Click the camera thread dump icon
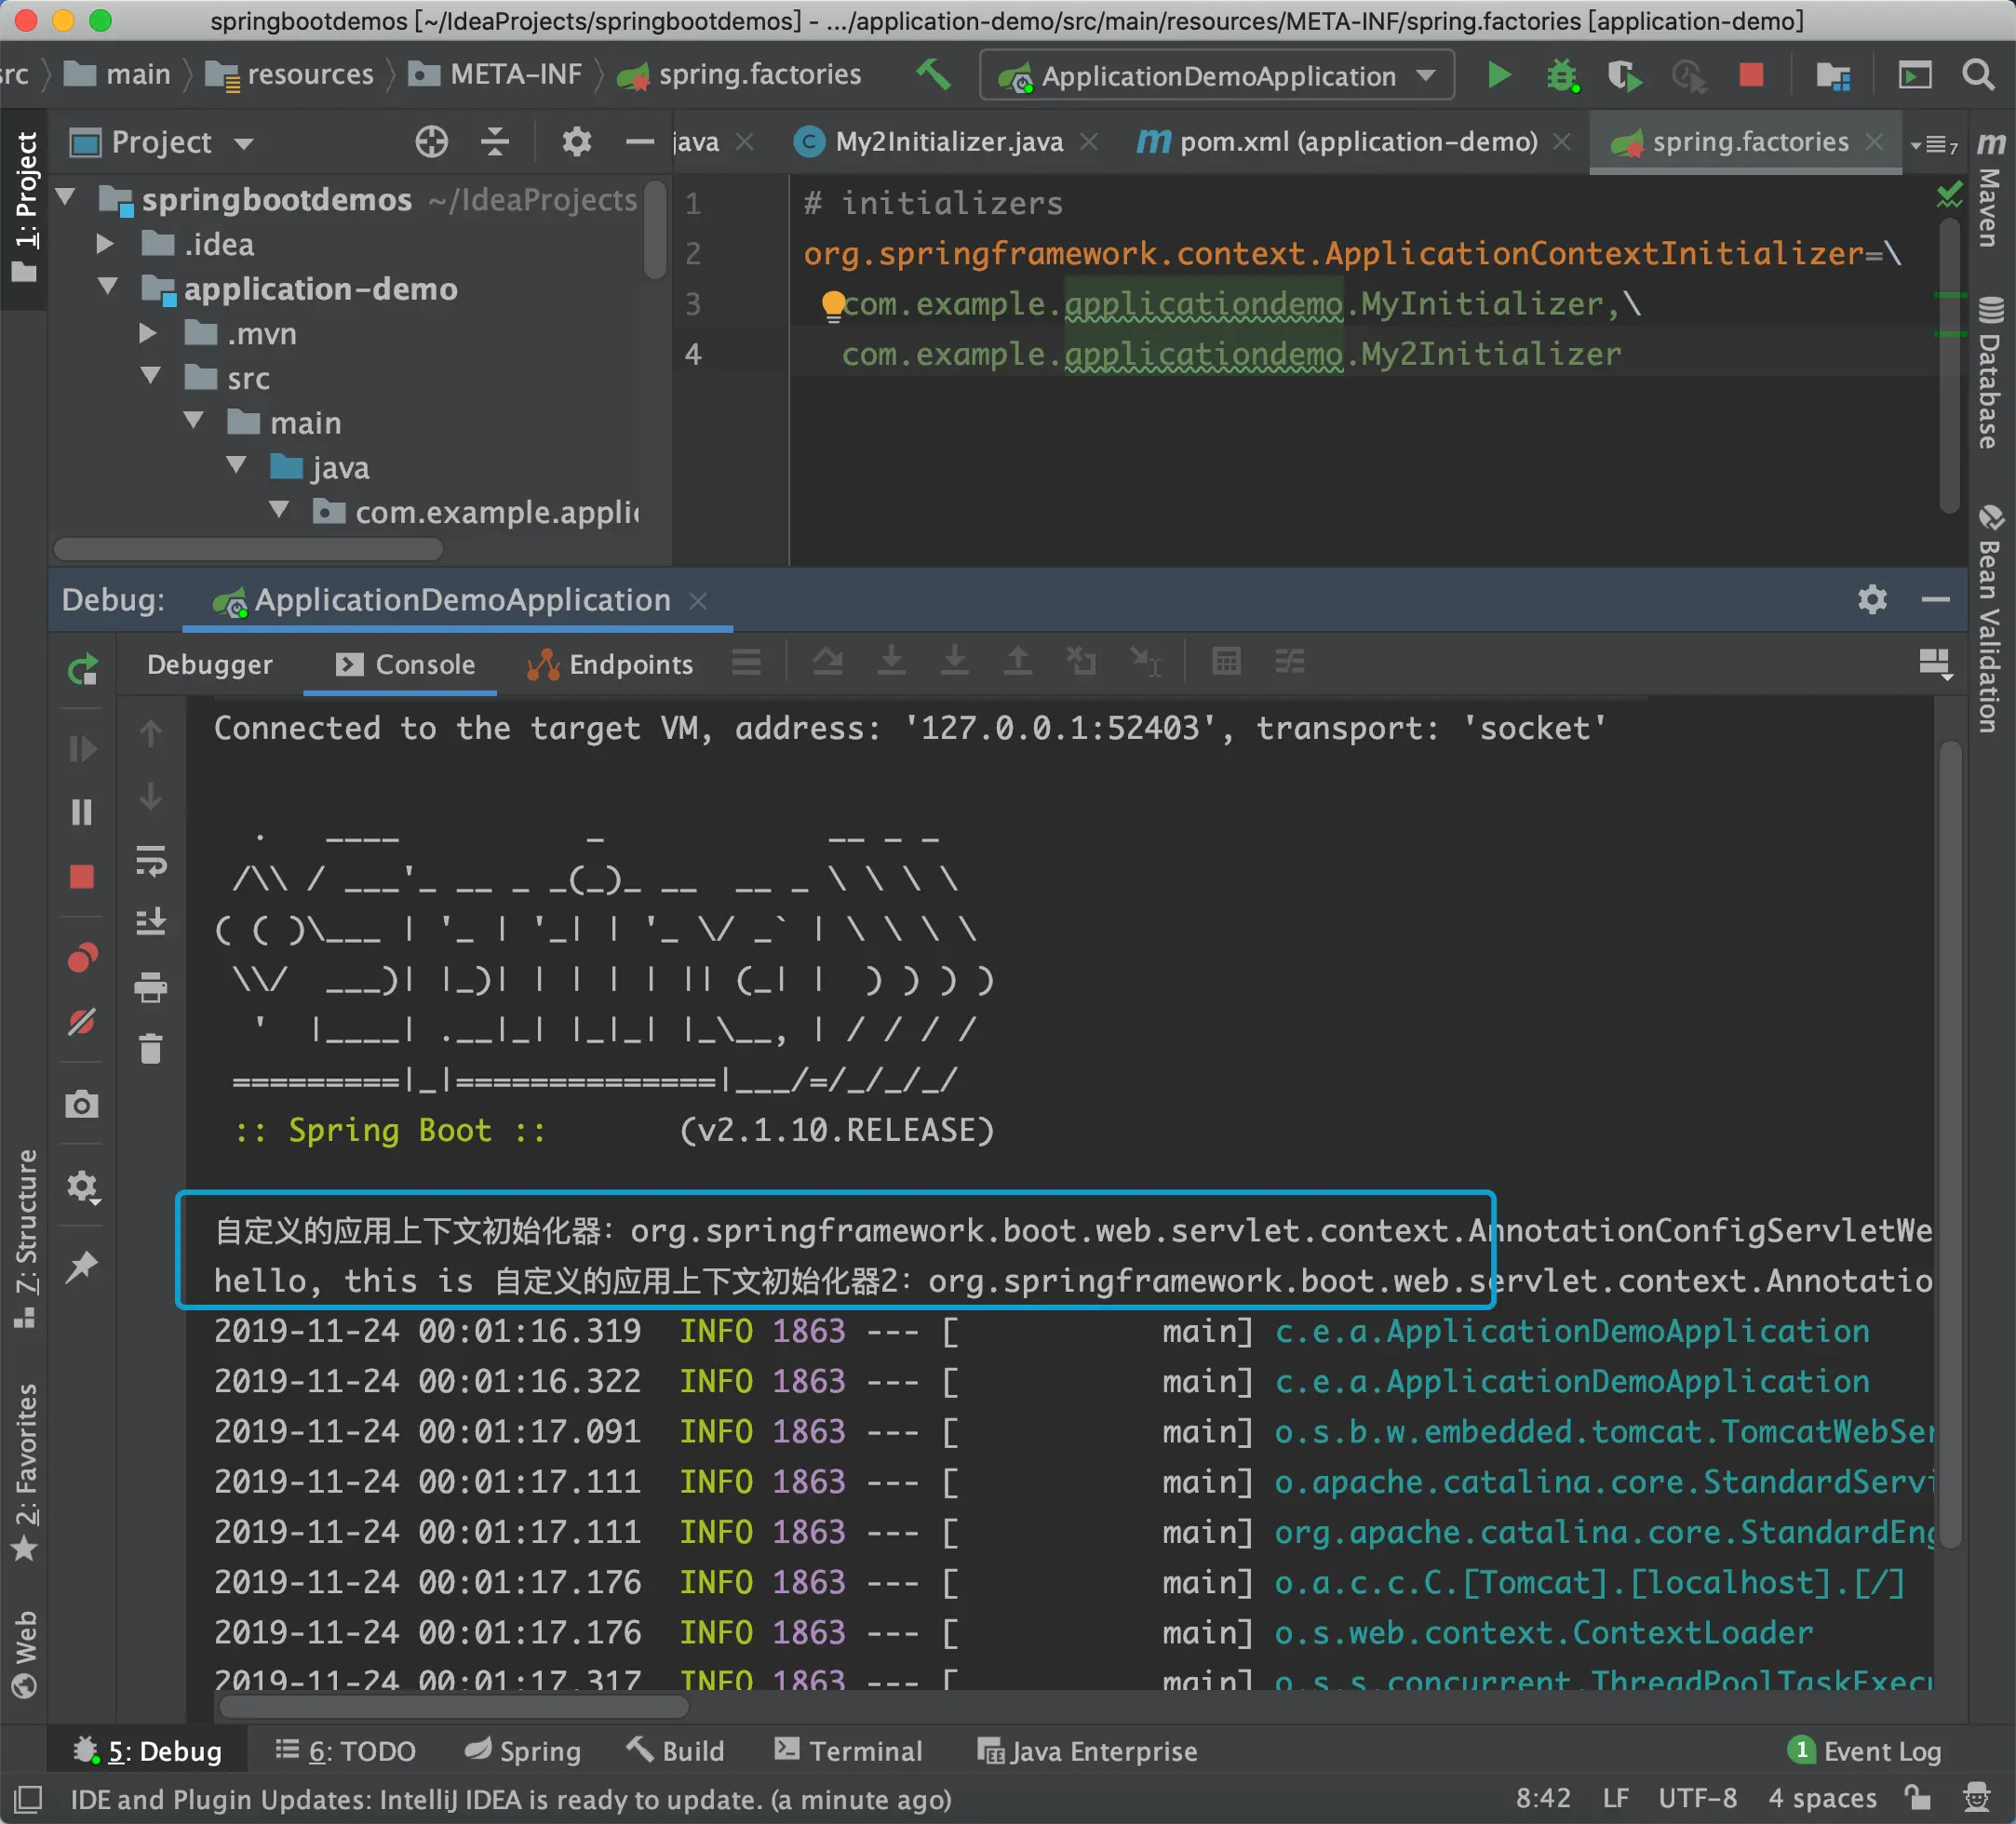The width and height of the screenshot is (2016, 1824). [82, 1105]
